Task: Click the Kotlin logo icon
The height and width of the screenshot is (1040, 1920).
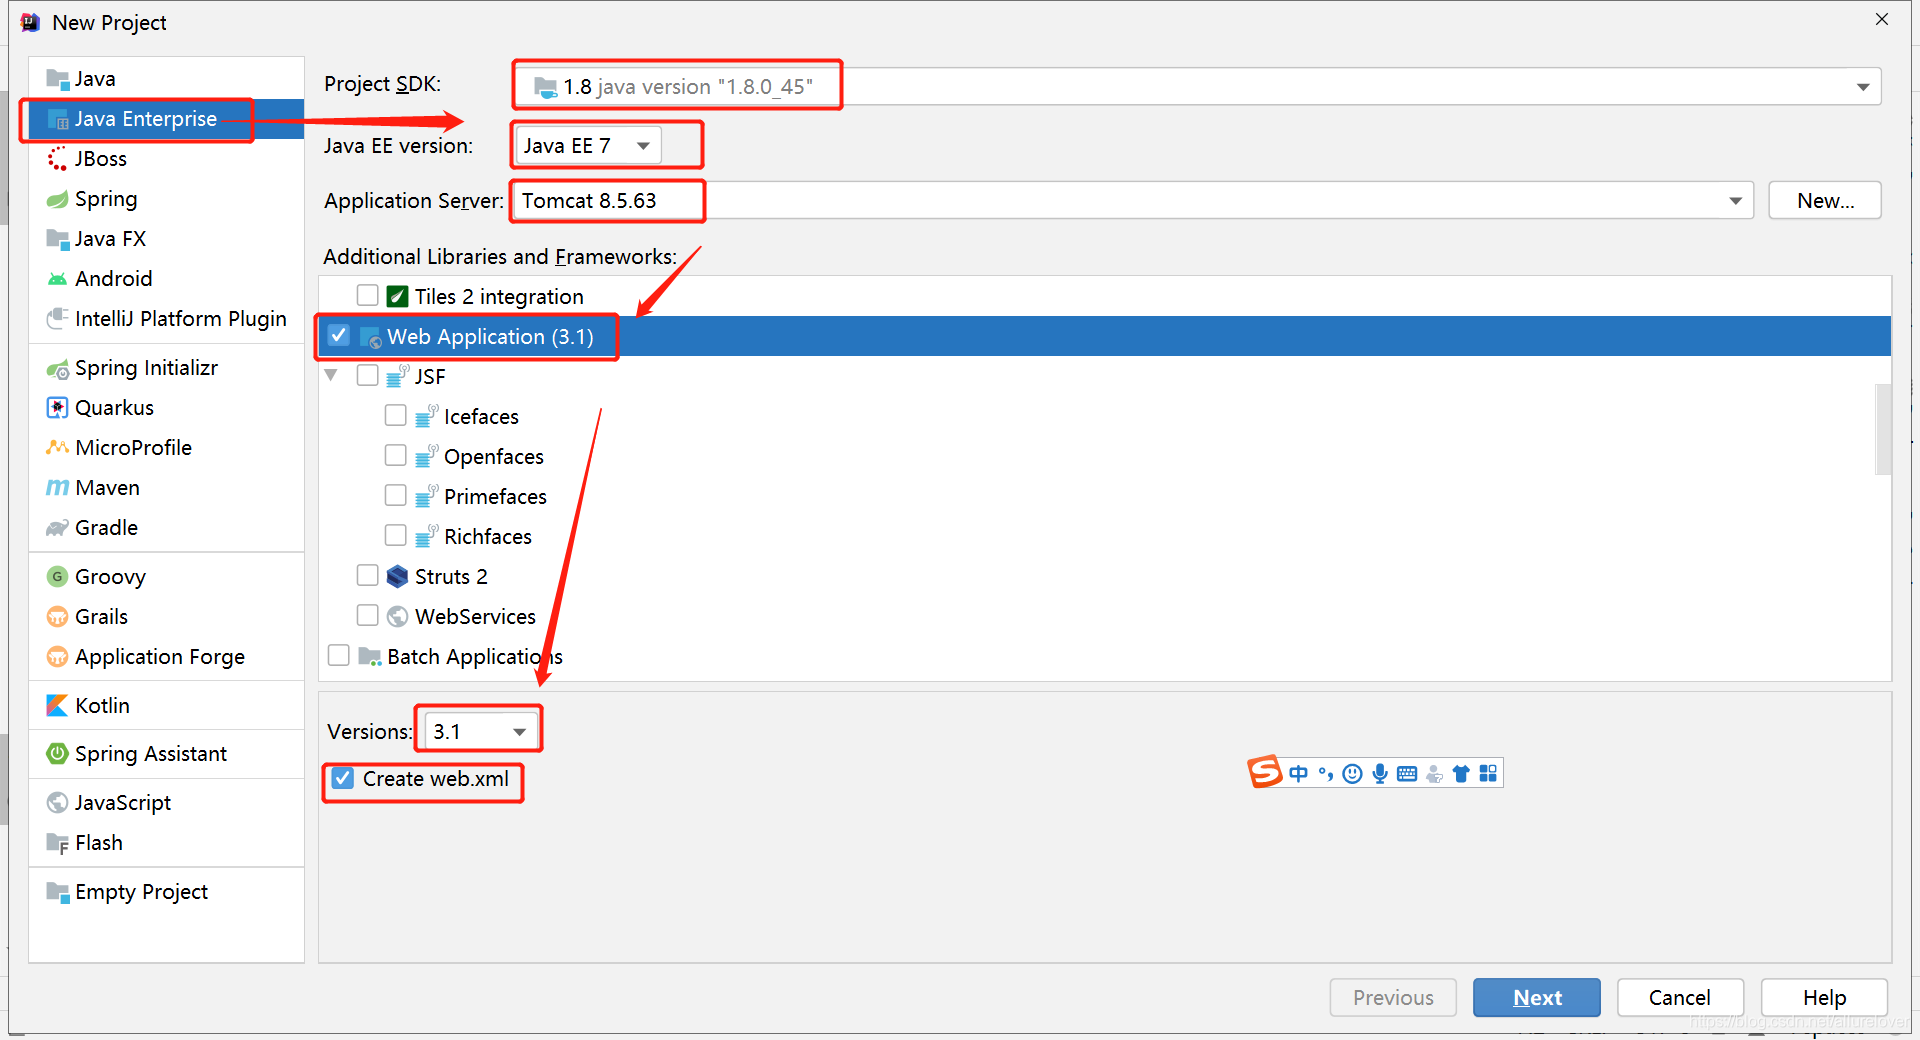Action: click(x=57, y=706)
